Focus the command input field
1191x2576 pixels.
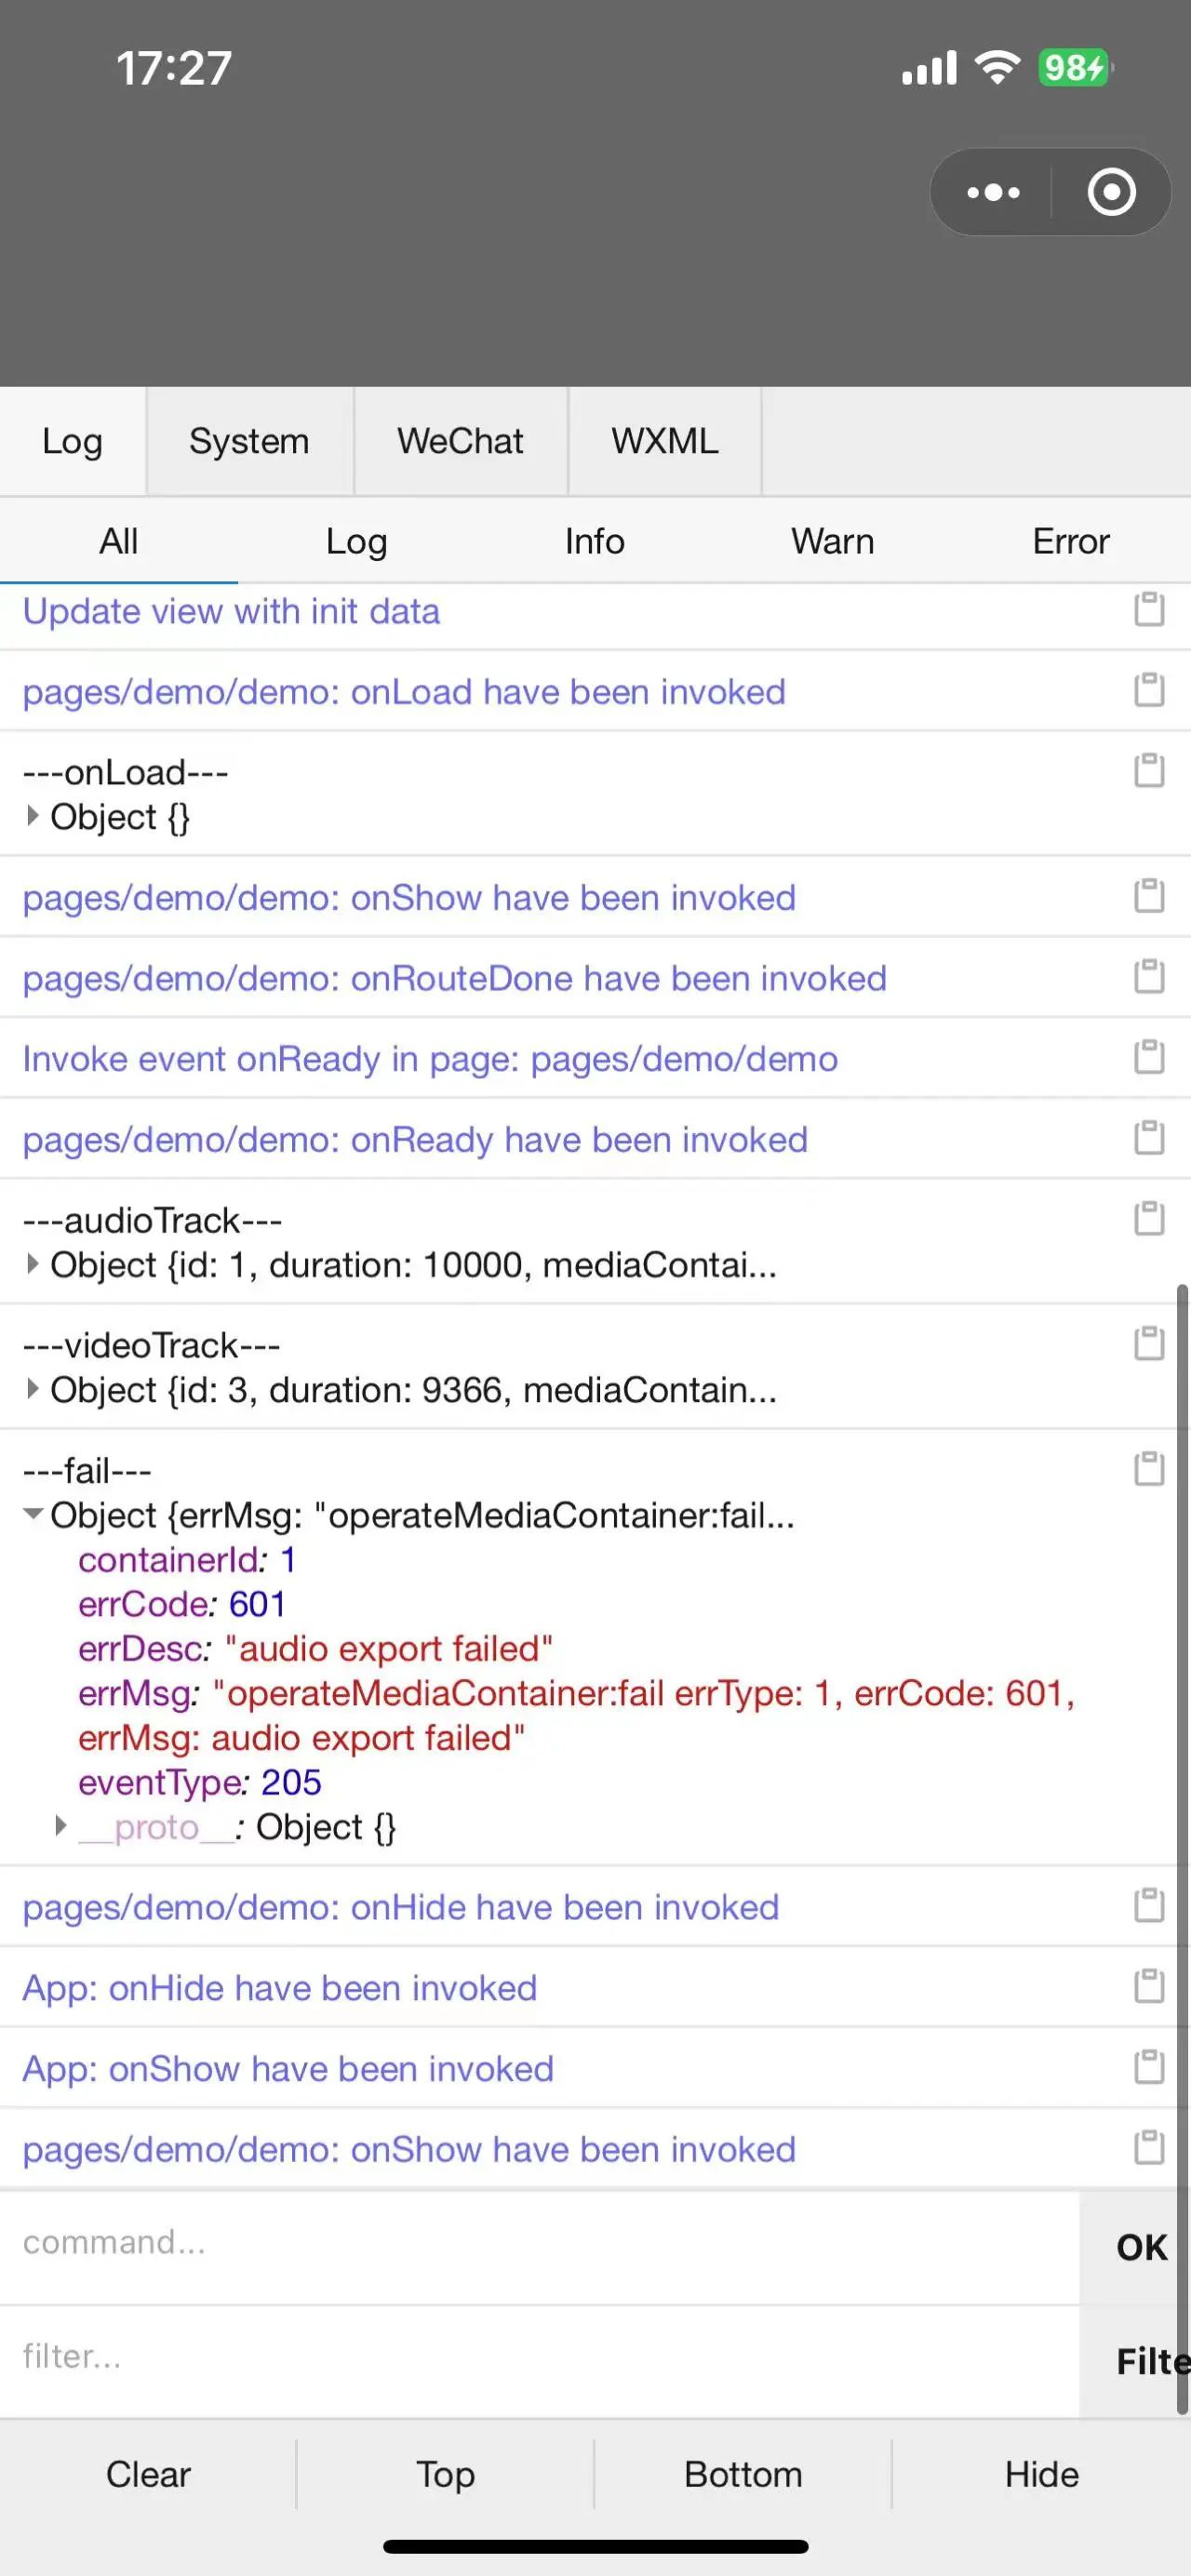(x=540, y=2243)
